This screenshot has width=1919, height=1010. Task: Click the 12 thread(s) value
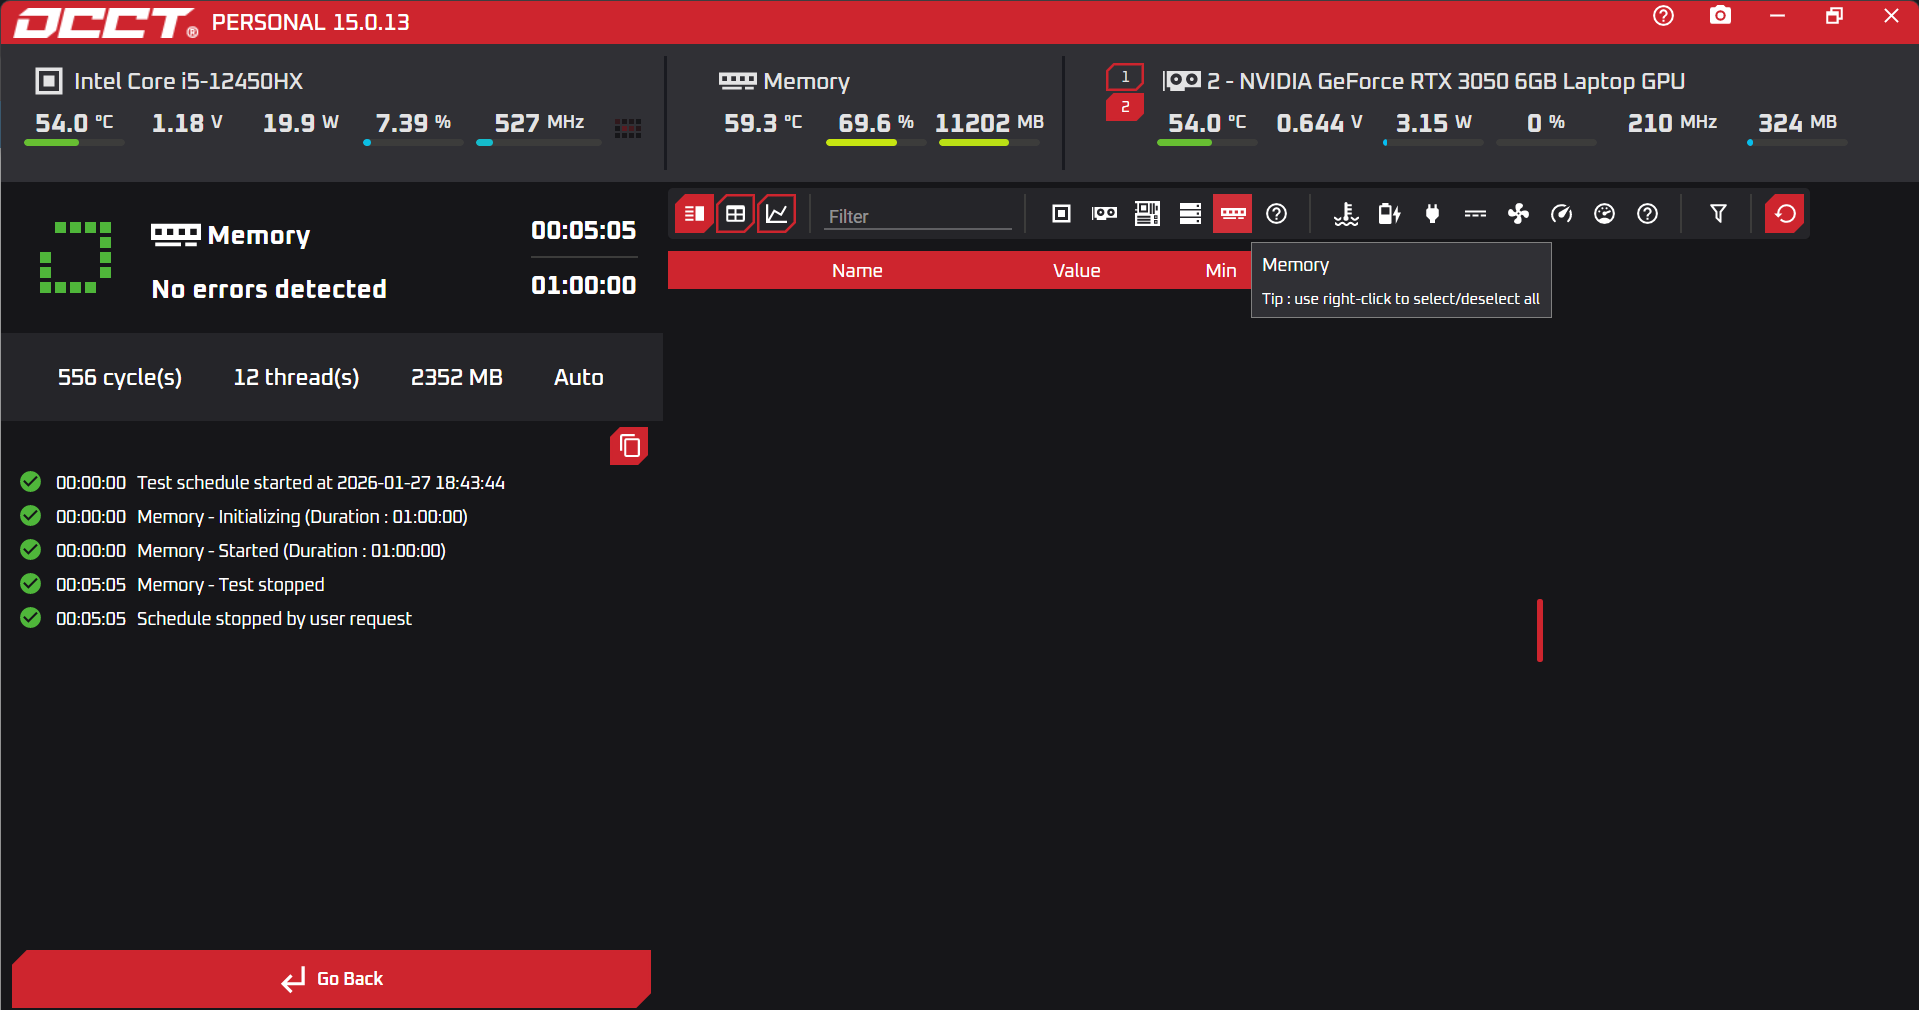tap(296, 377)
